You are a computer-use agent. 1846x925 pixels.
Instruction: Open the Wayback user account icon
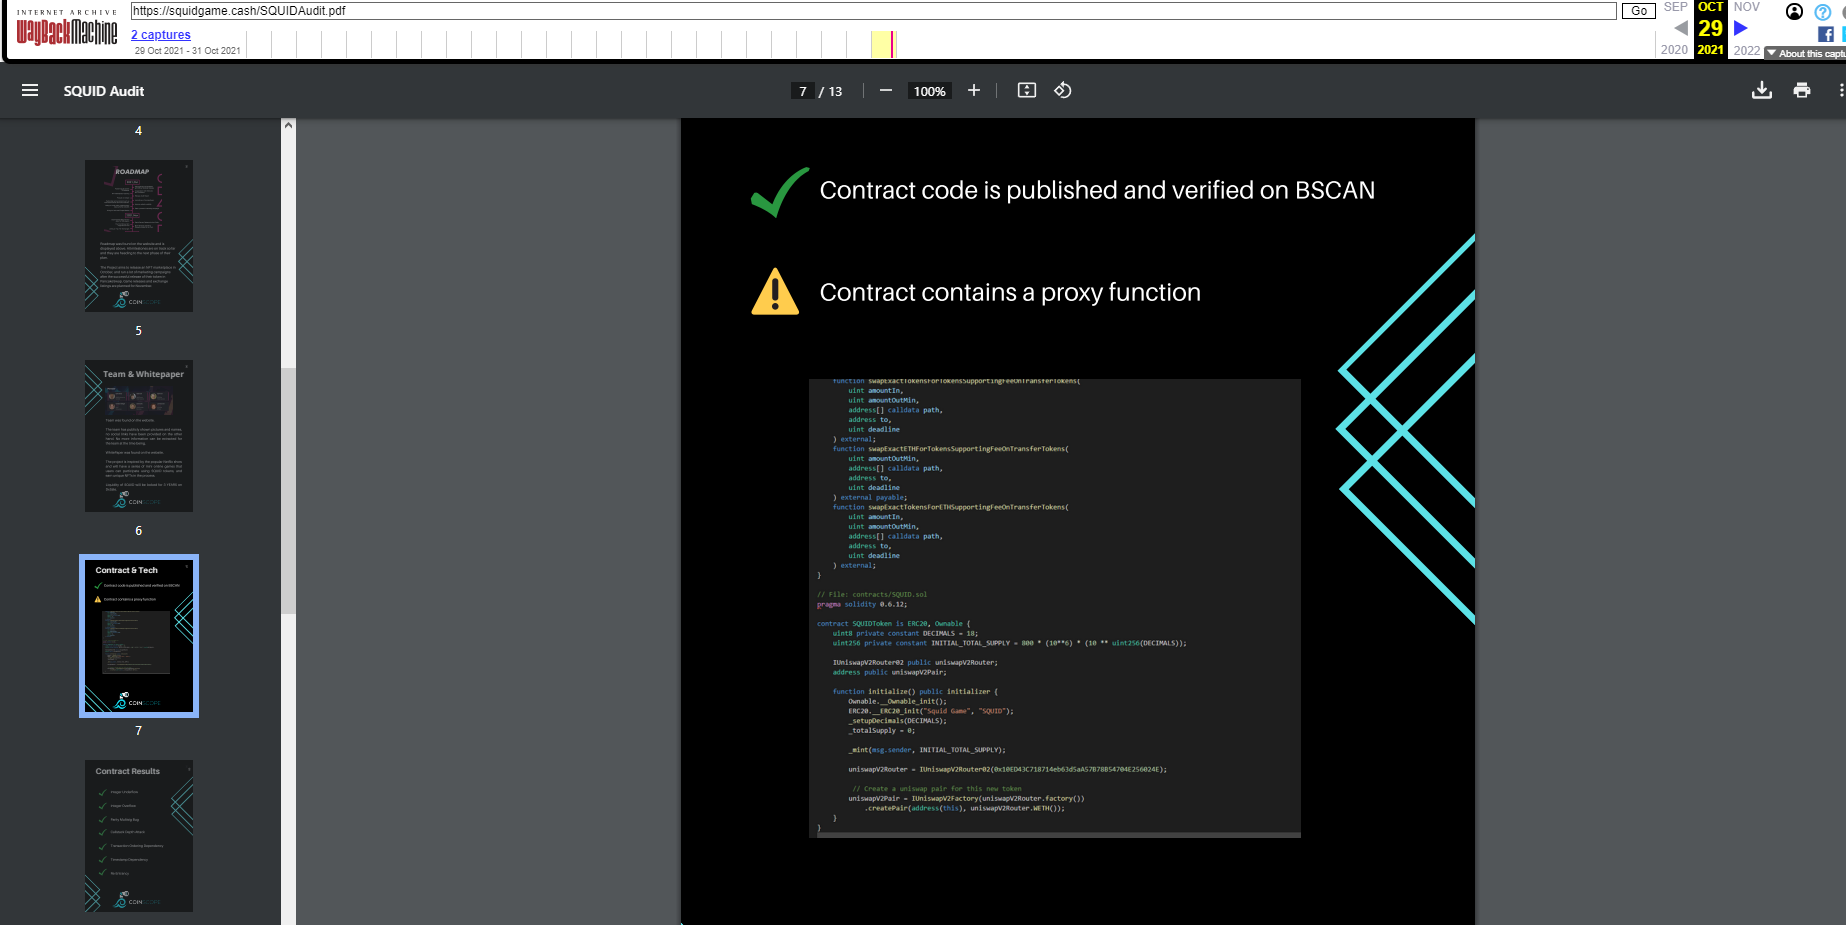(x=1795, y=12)
